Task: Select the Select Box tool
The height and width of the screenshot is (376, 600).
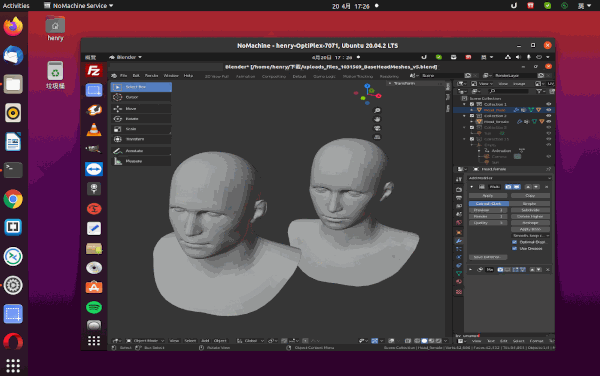Action: point(141,87)
